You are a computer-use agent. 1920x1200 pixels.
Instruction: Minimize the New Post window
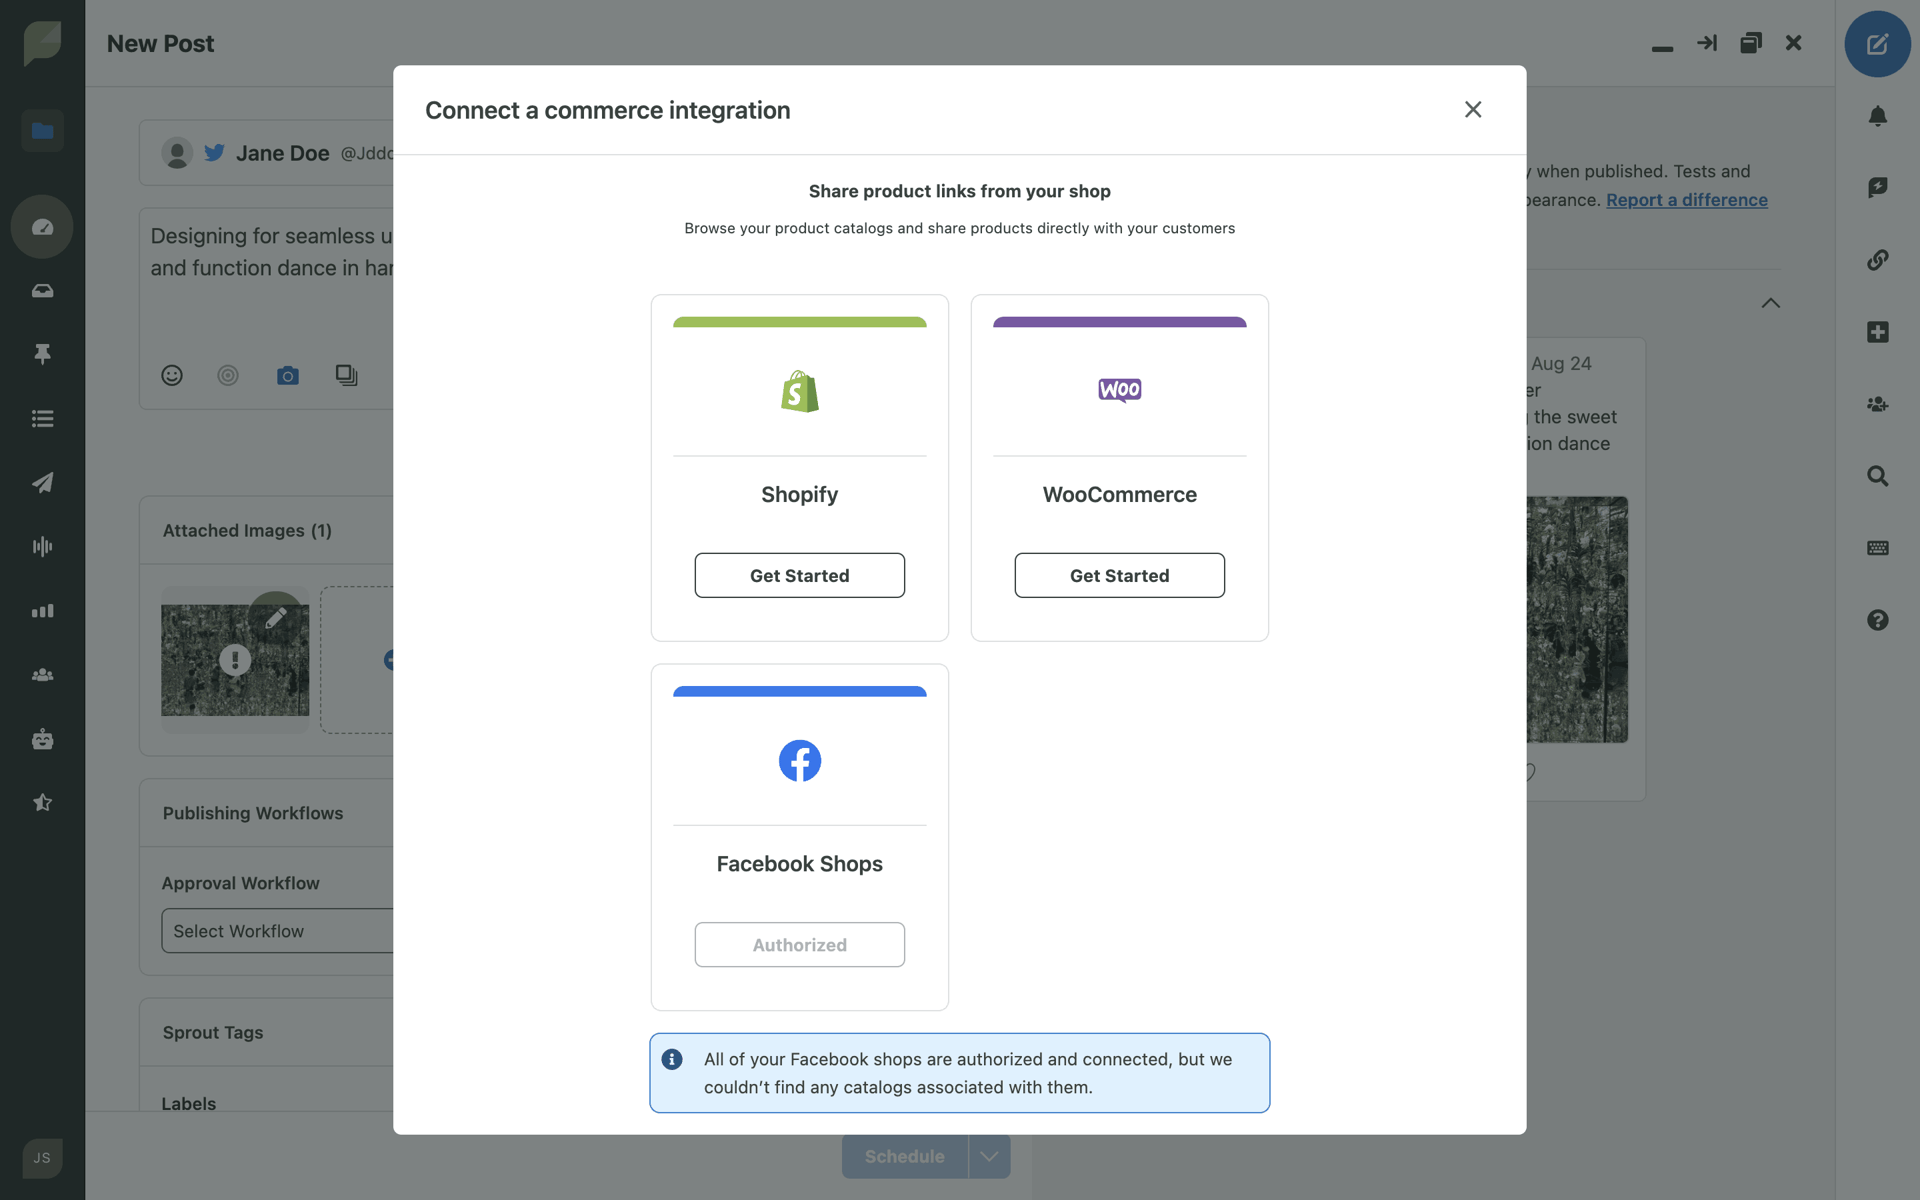(x=1662, y=48)
